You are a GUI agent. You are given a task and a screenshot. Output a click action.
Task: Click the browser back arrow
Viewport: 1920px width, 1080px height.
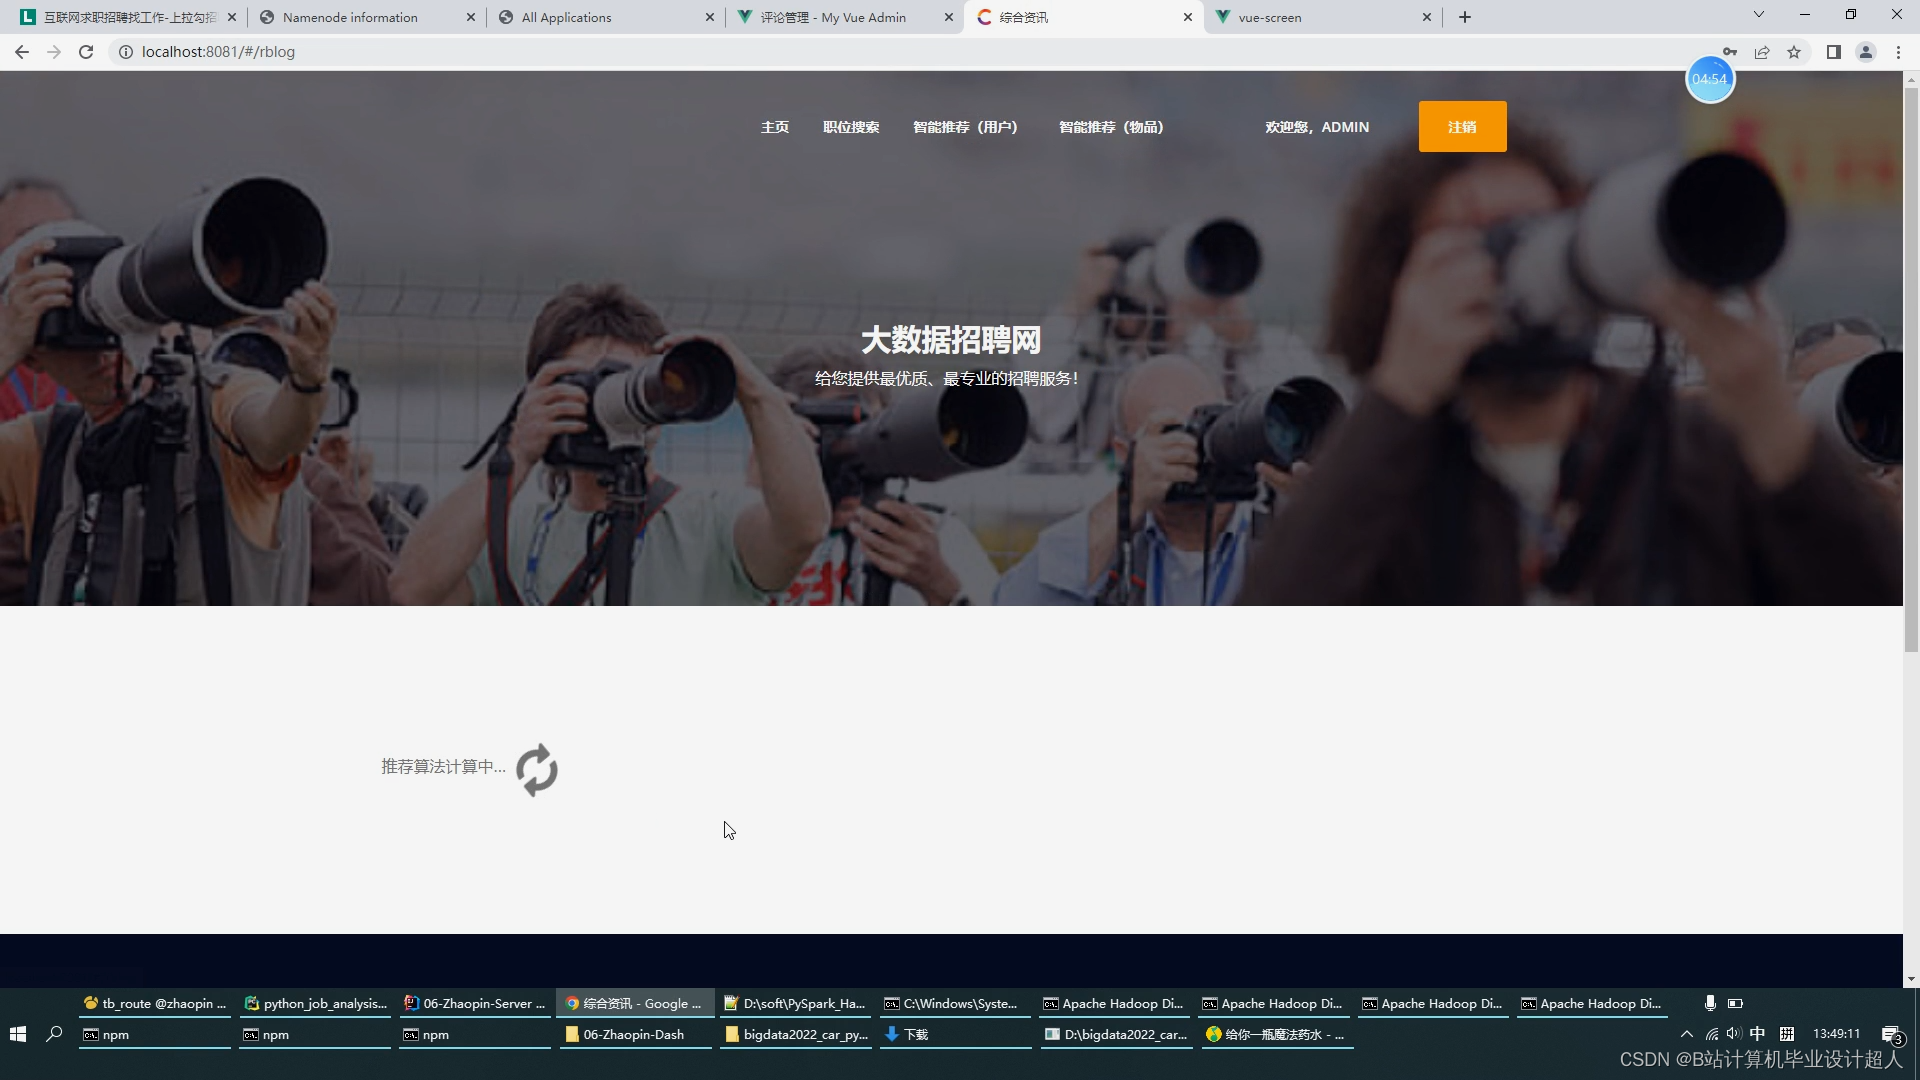[x=22, y=52]
